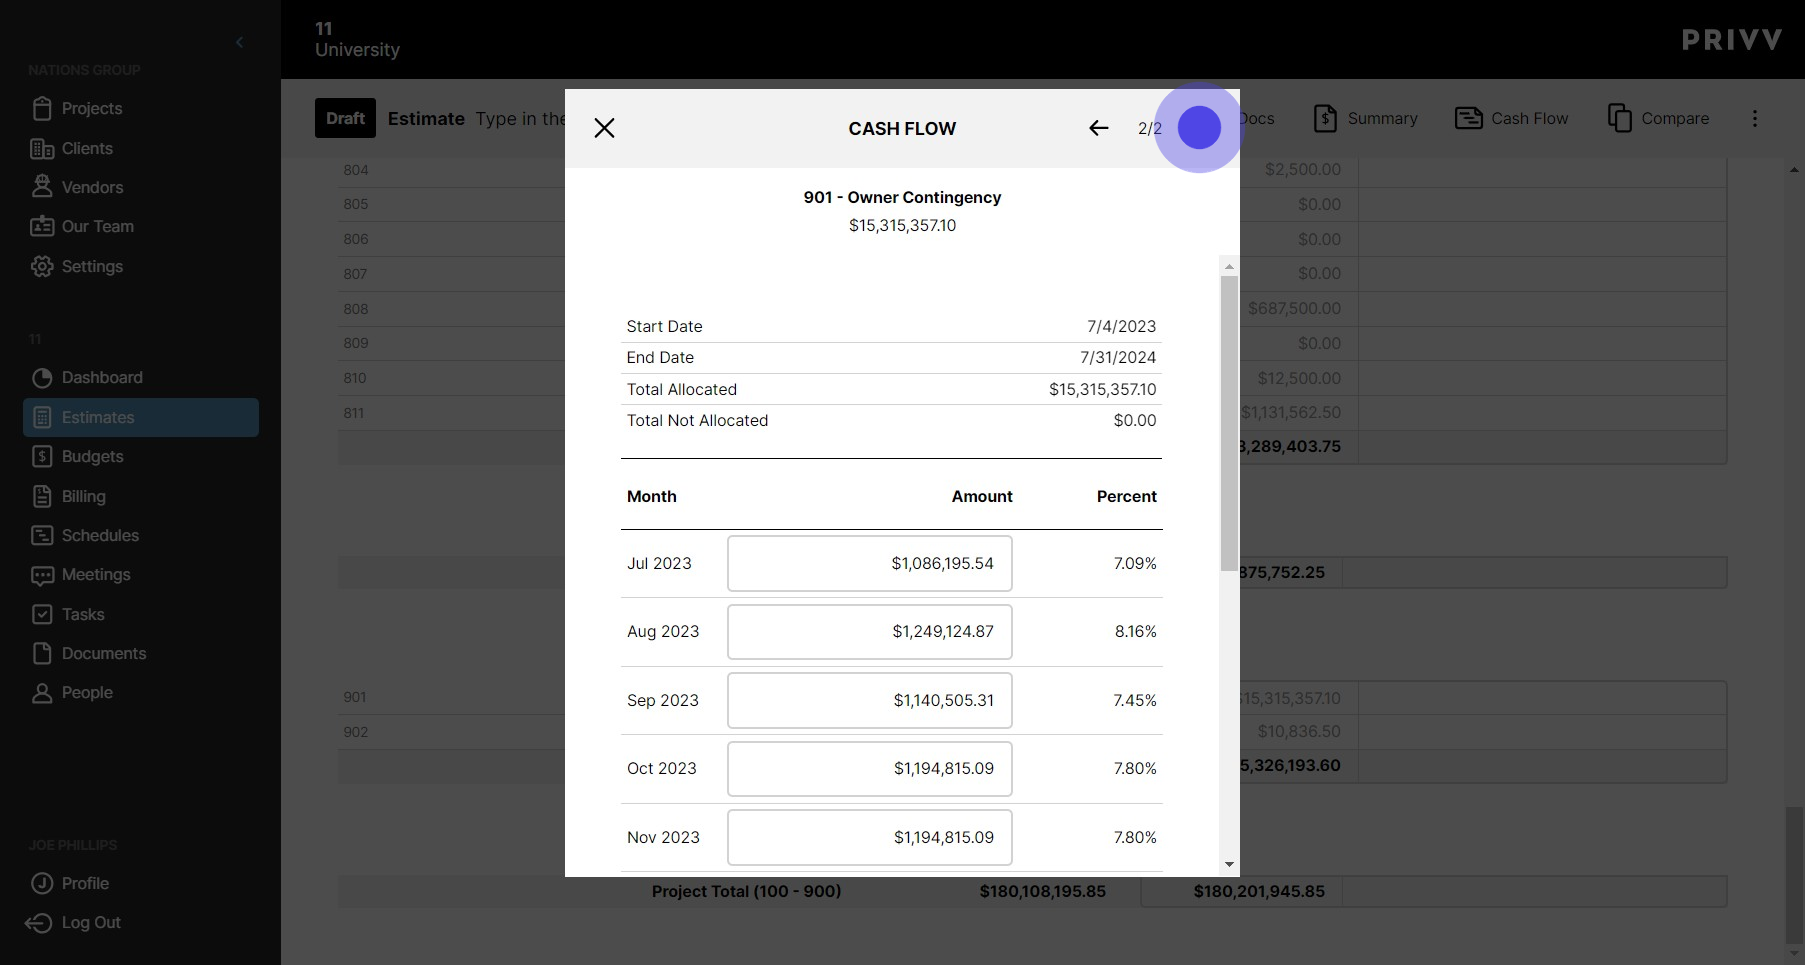Open the Budgets section
The width and height of the screenshot is (1805, 965).
coord(78,456)
